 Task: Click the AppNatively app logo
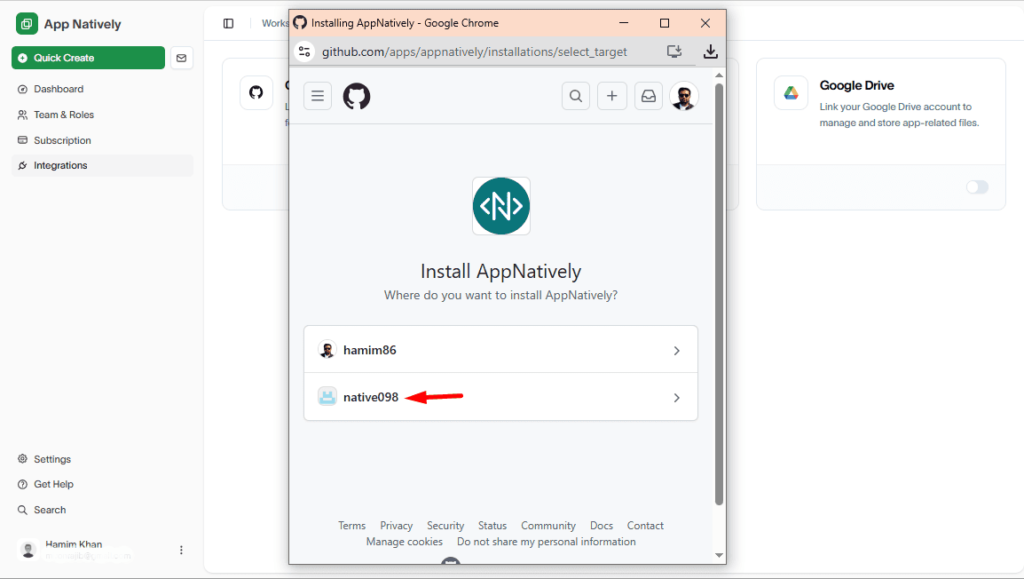click(x=501, y=206)
